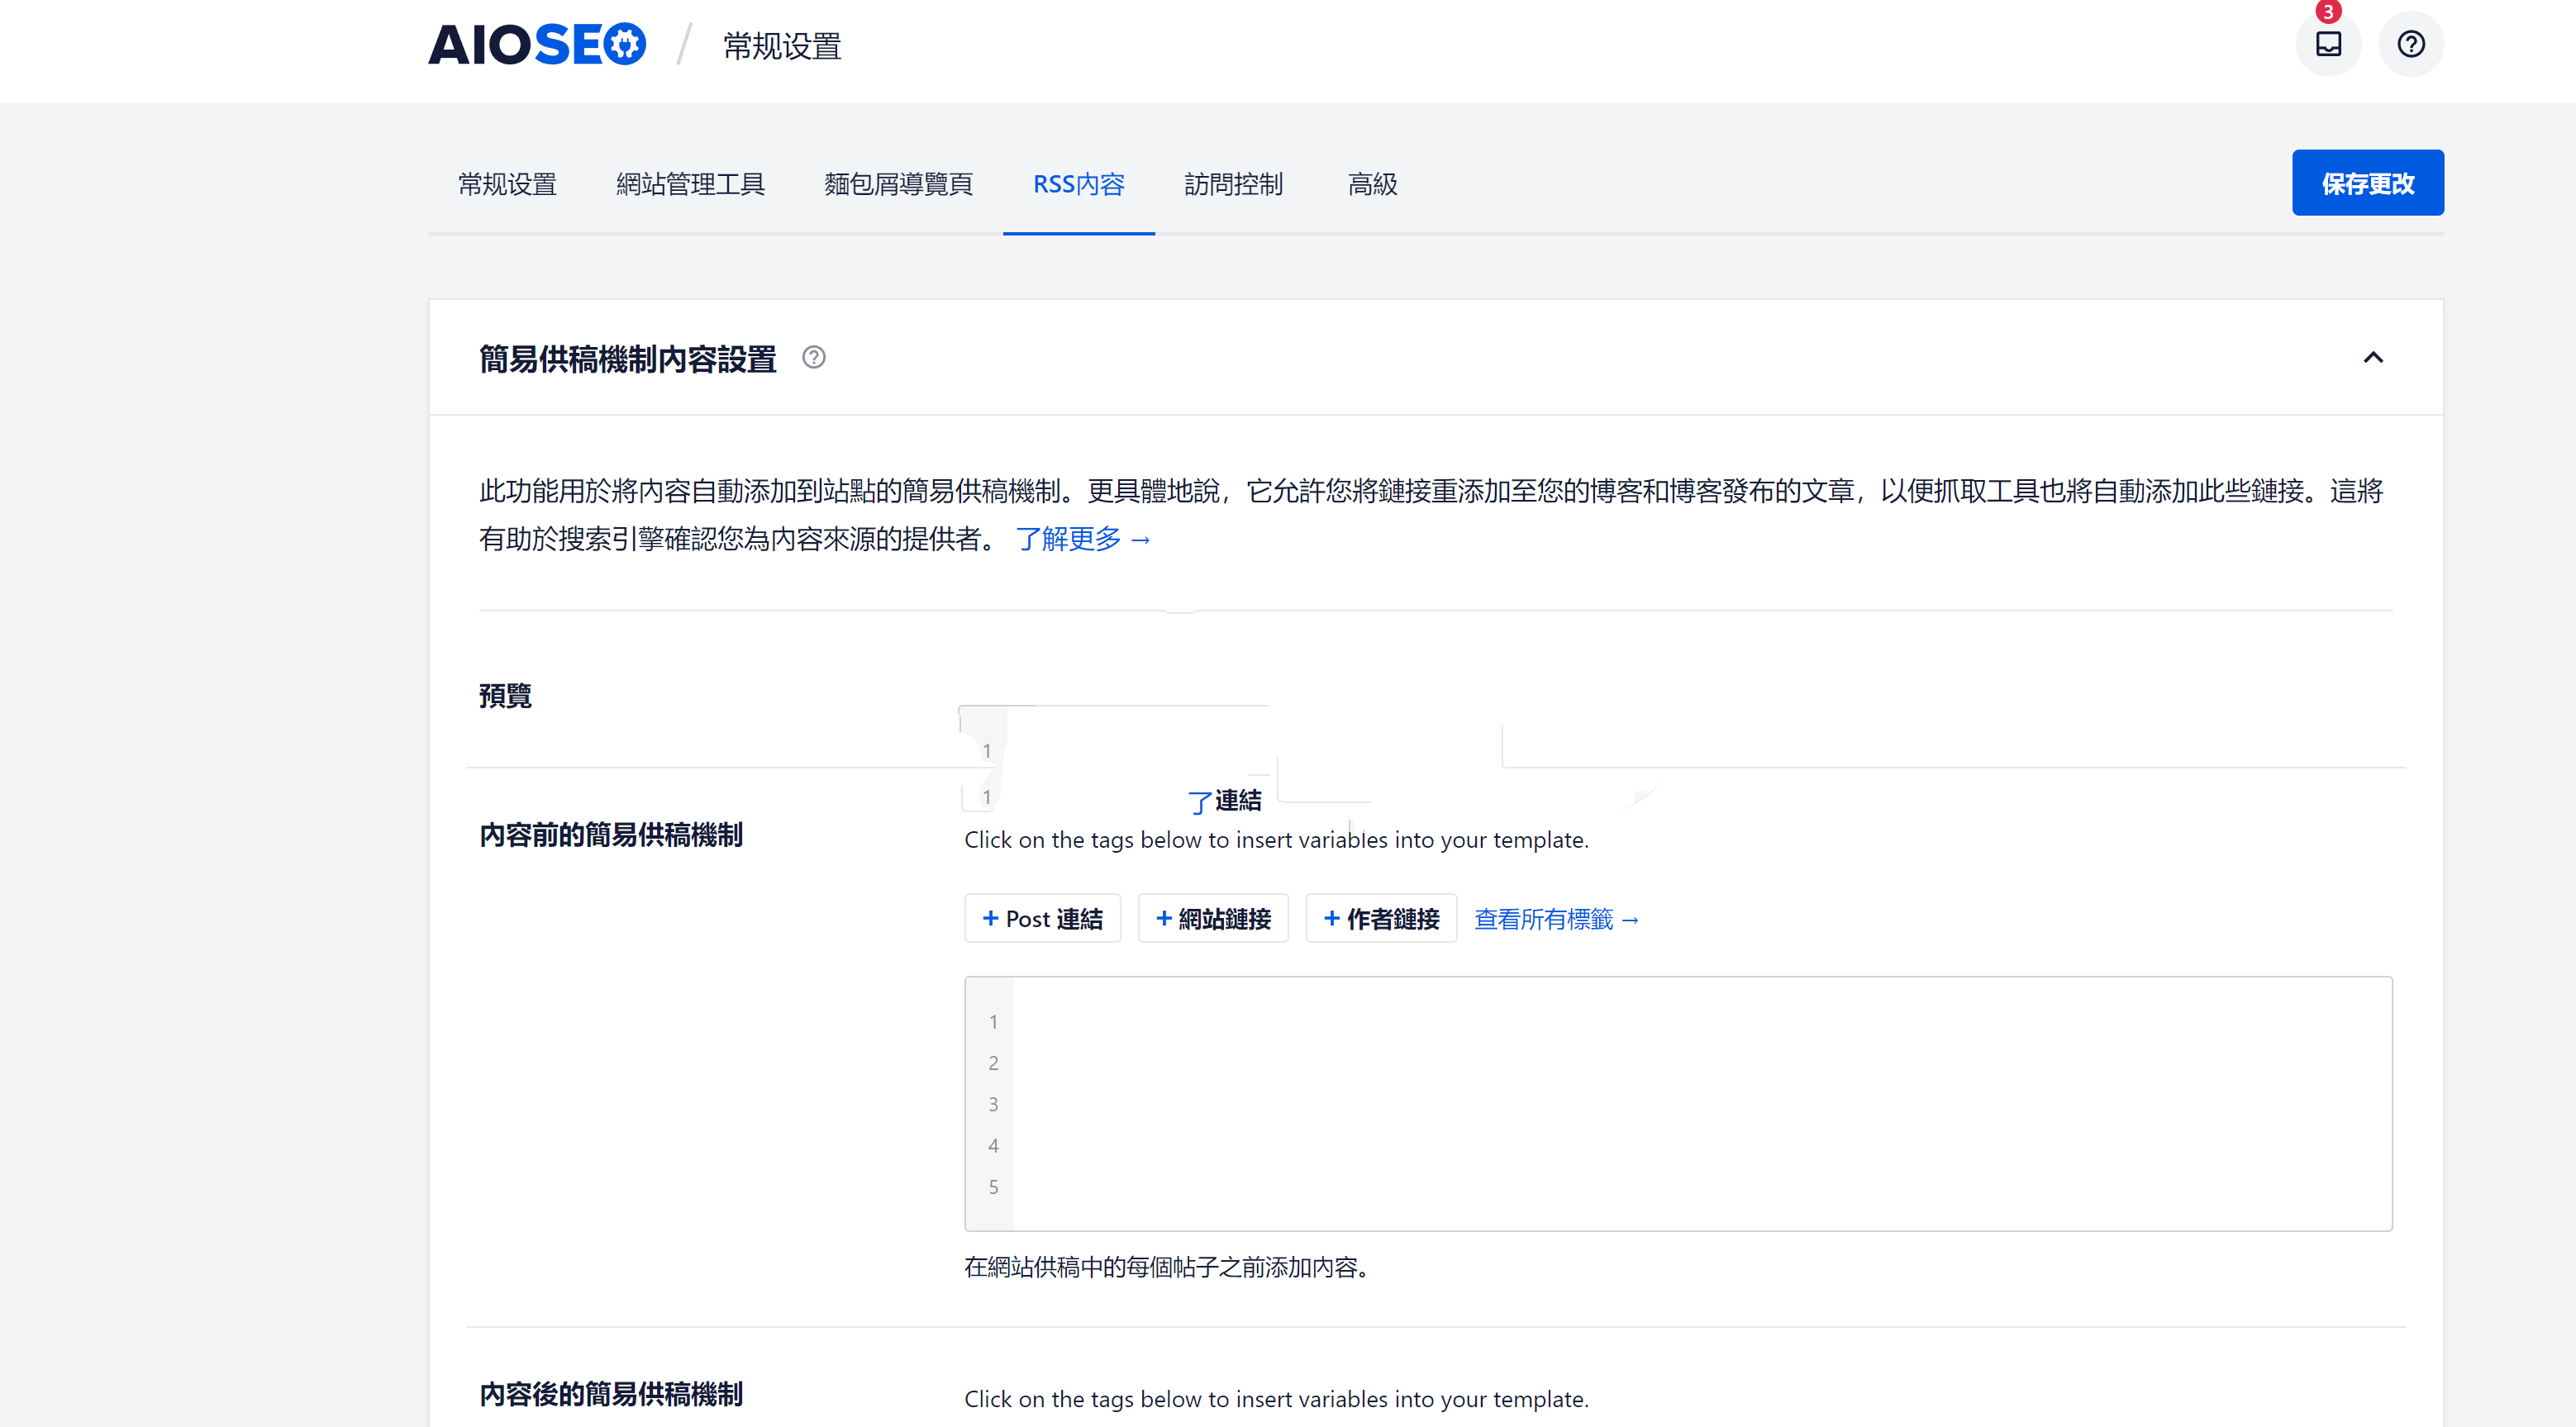Insert the Post 連結 tag
Image resolution: width=2576 pixels, height=1427 pixels.
point(1042,918)
